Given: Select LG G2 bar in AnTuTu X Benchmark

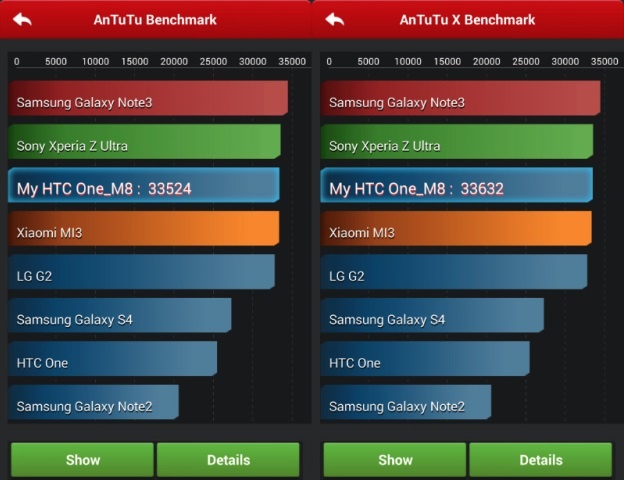Looking at the screenshot, I should click(454, 272).
